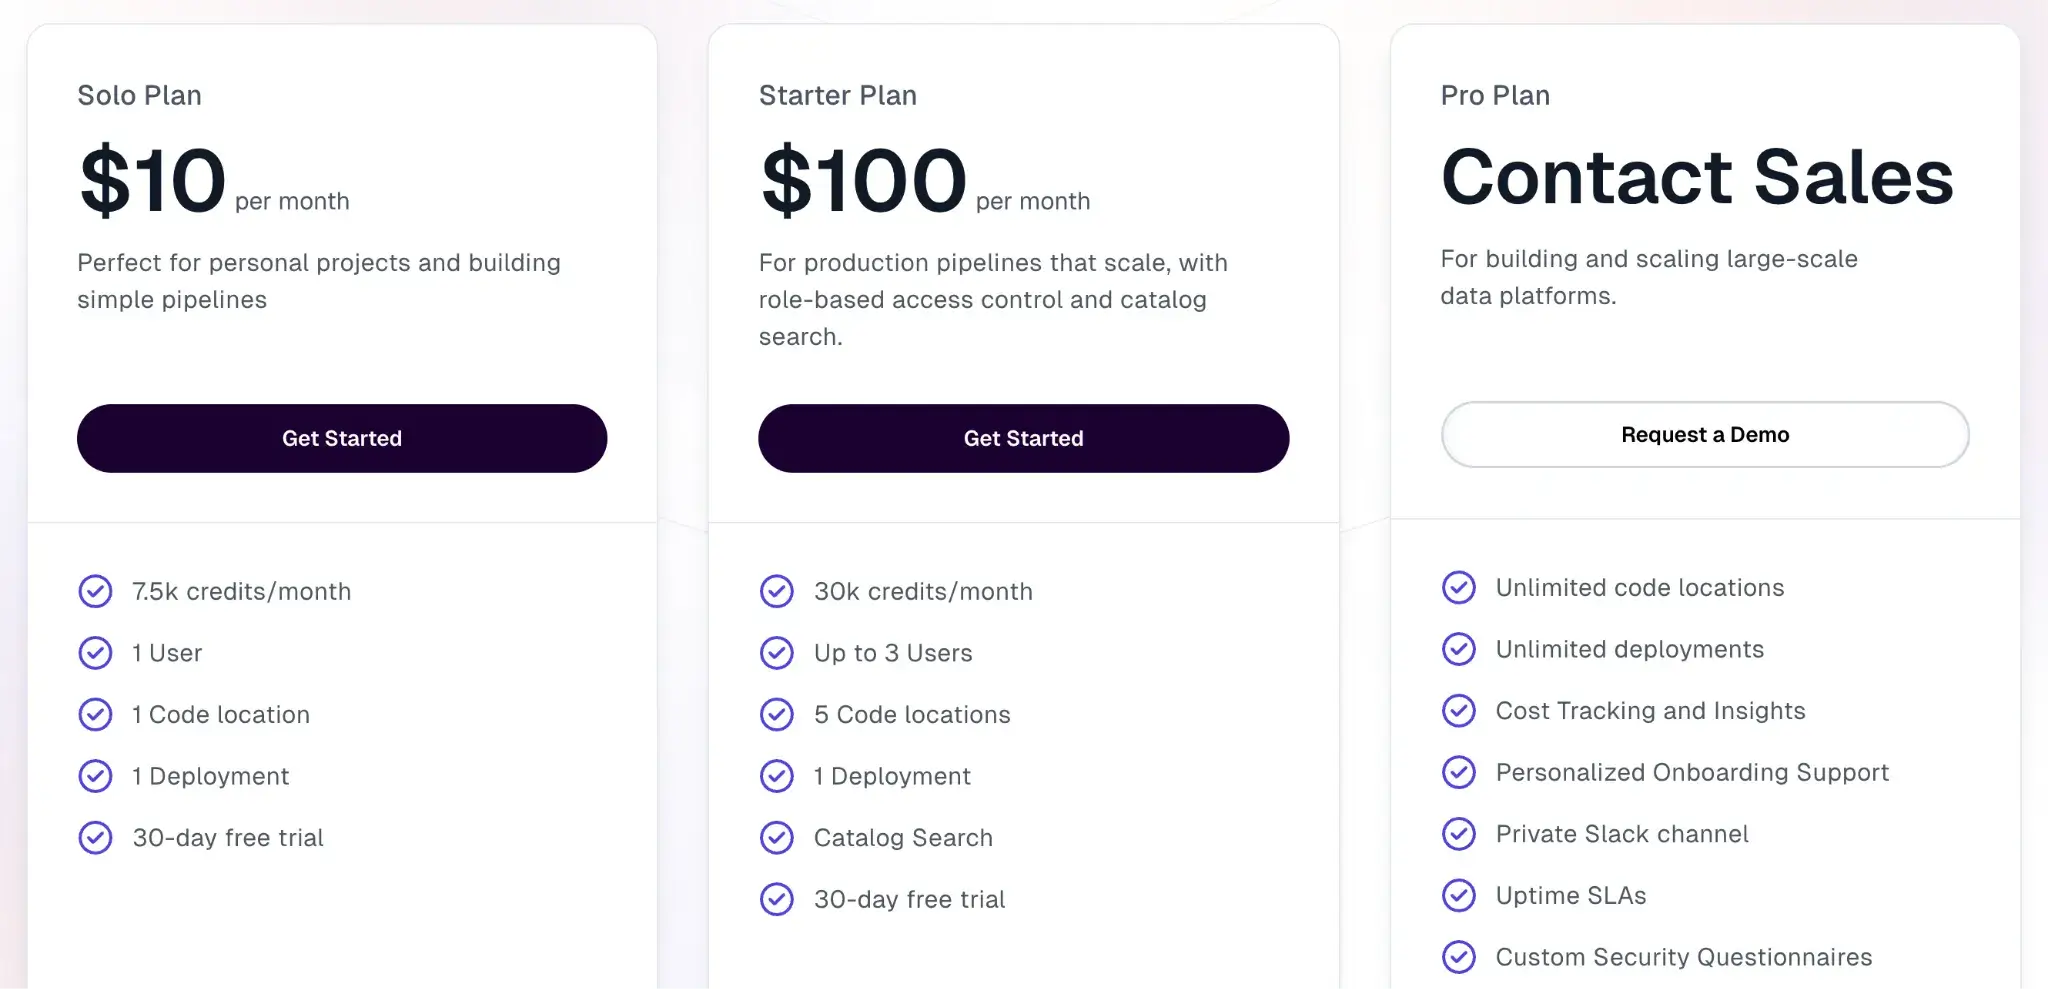Click check icon beside Custom Security Questionnaires
This screenshot has width=2048, height=989.
[1459, 957]
